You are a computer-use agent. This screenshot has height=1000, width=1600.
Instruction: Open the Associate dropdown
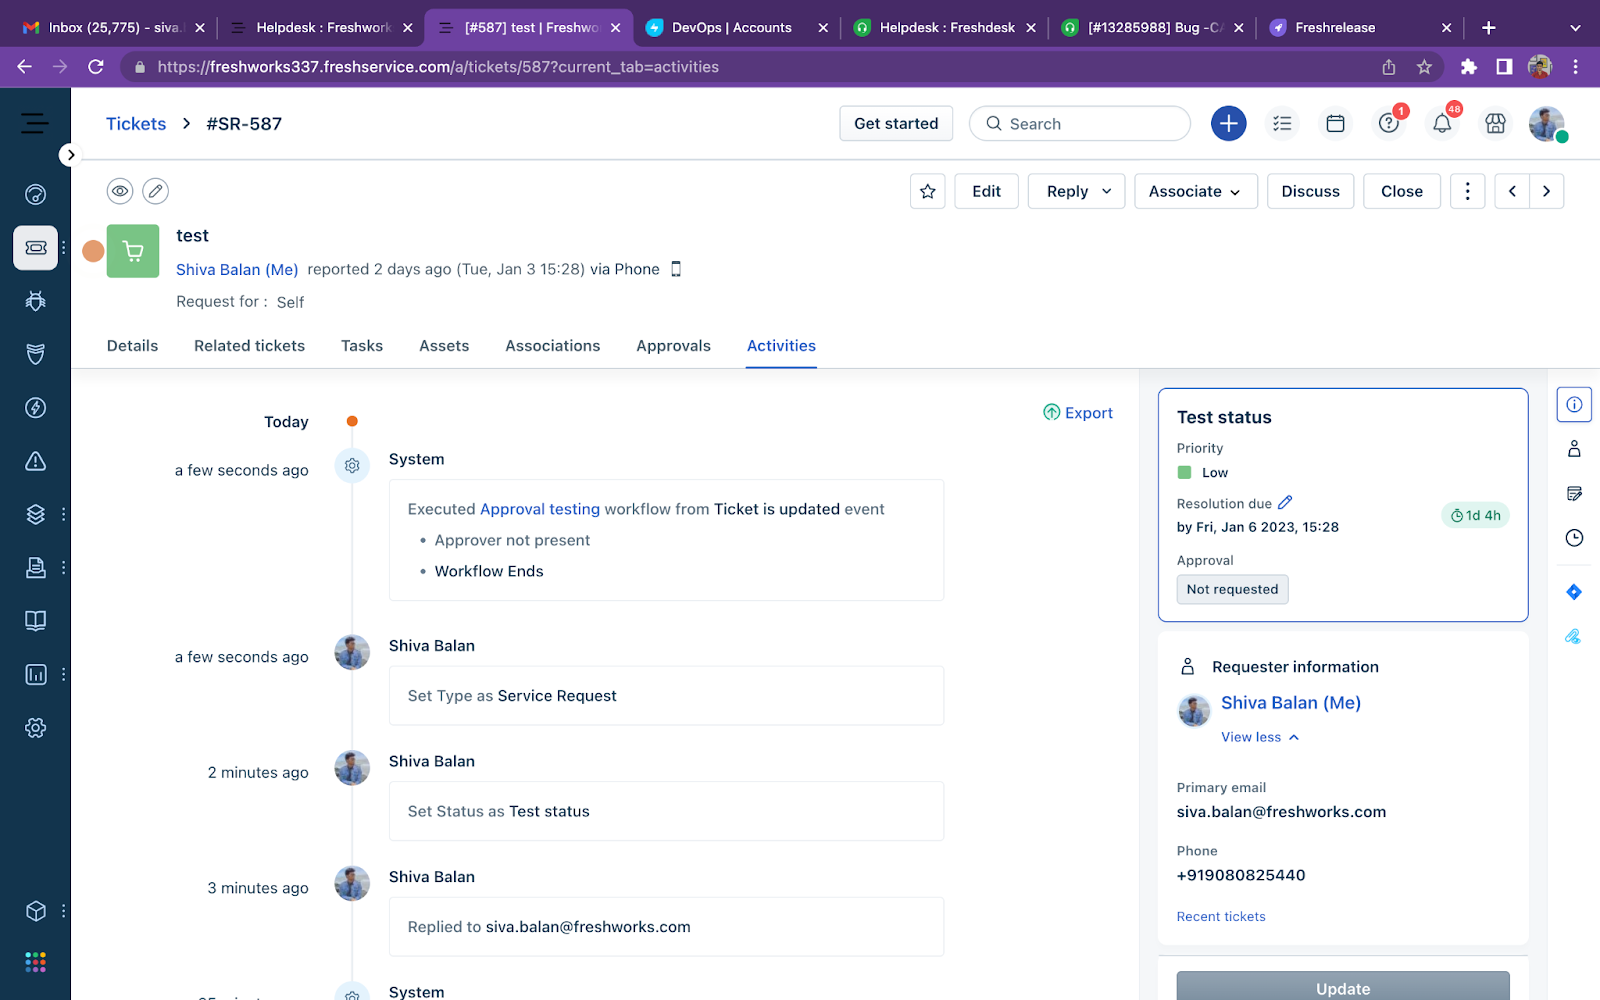pyautogui.click(x=1195, y=191)
